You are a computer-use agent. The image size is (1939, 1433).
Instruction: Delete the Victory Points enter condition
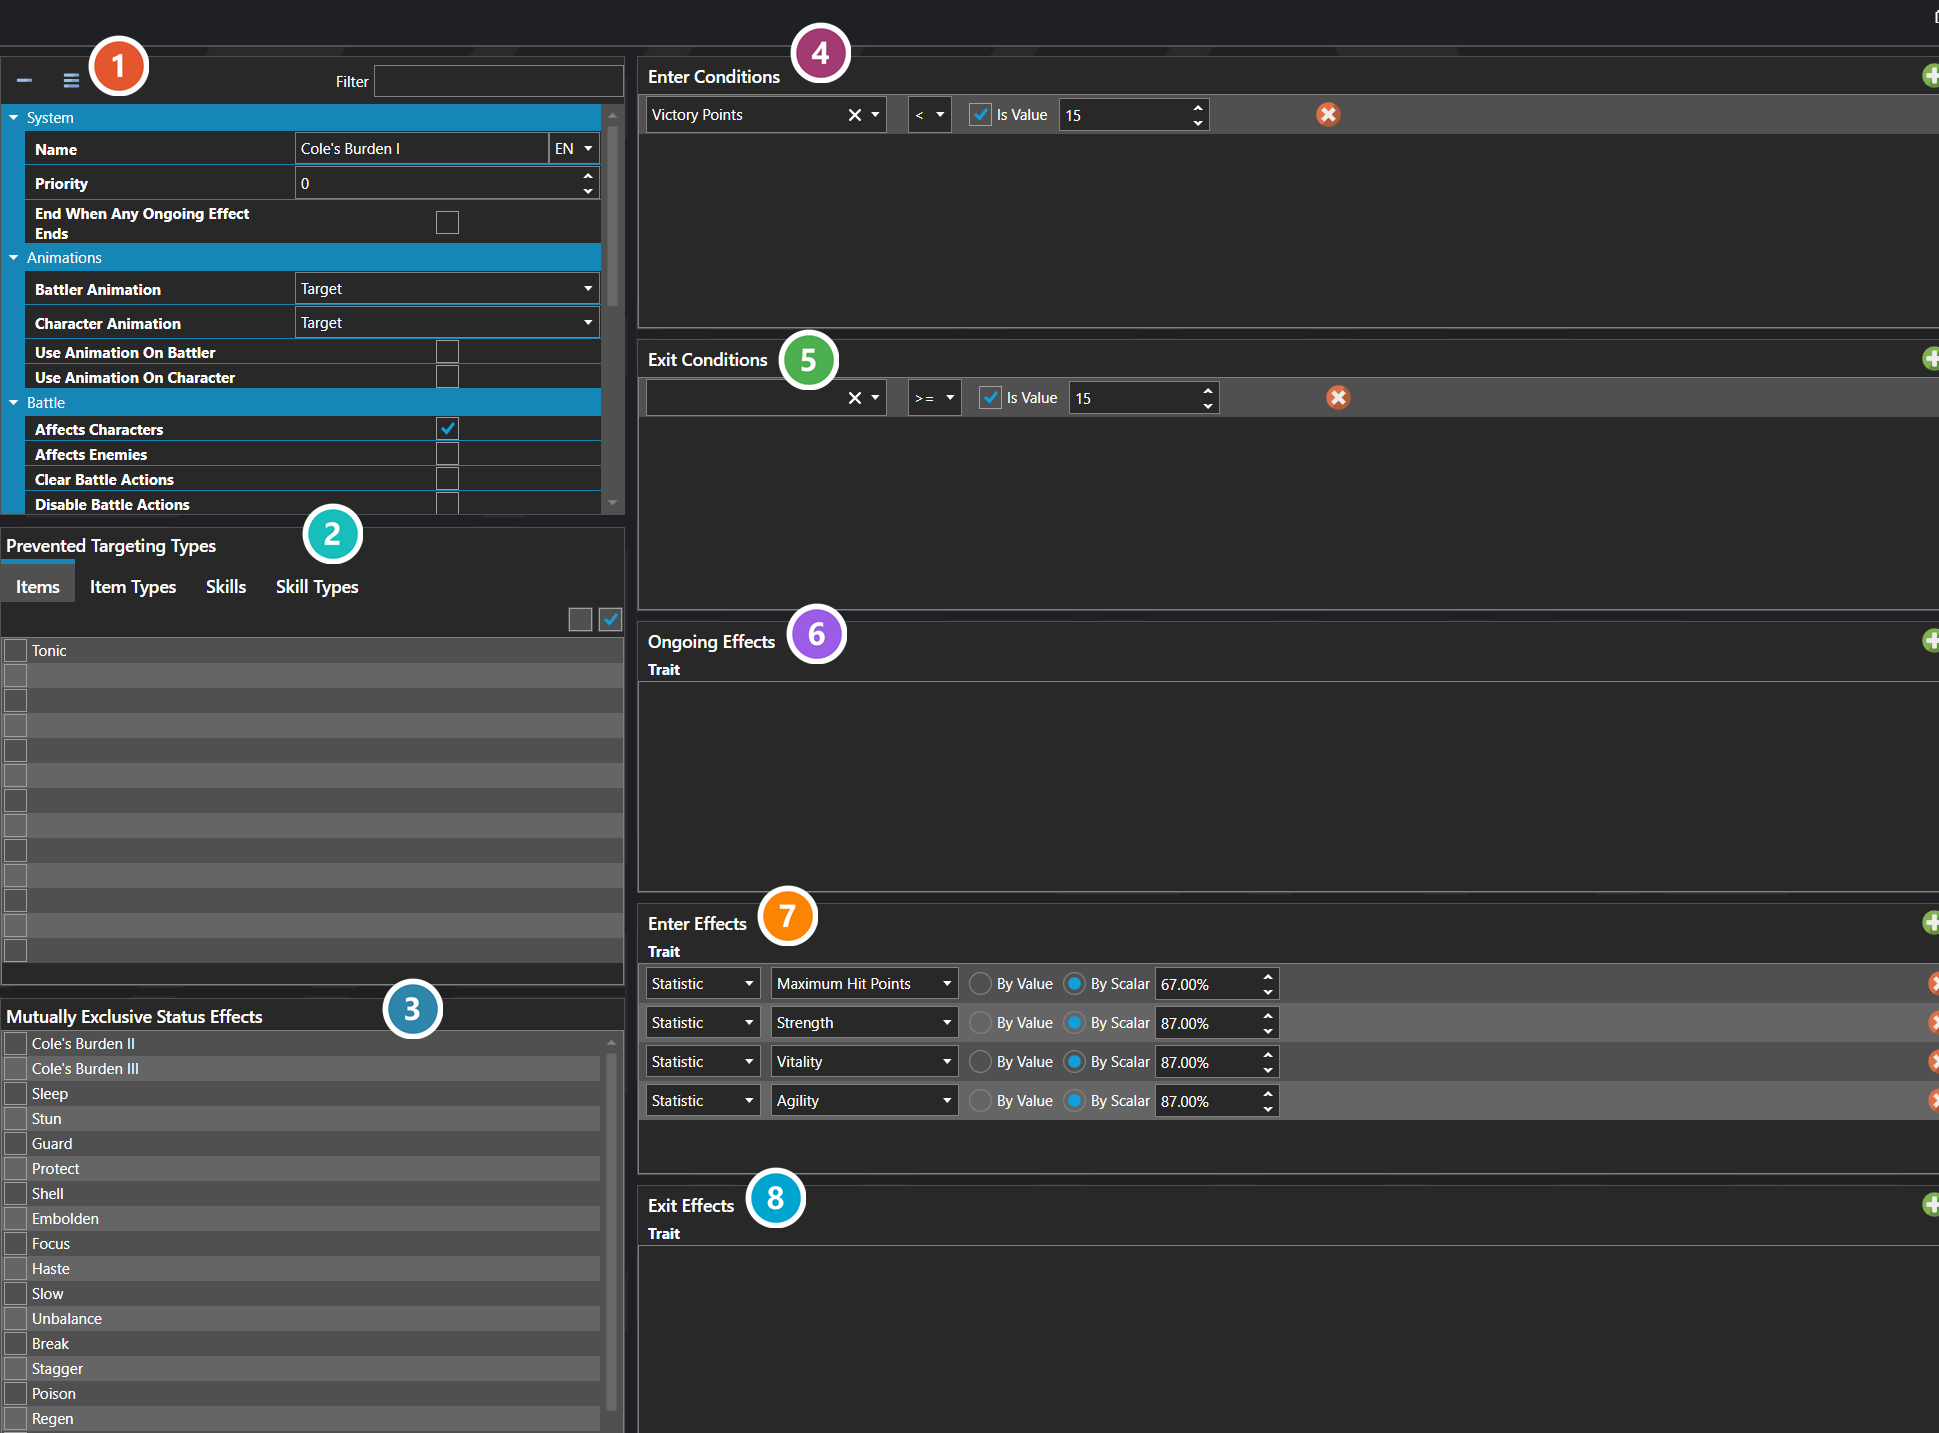click(x=1328, y=115)
